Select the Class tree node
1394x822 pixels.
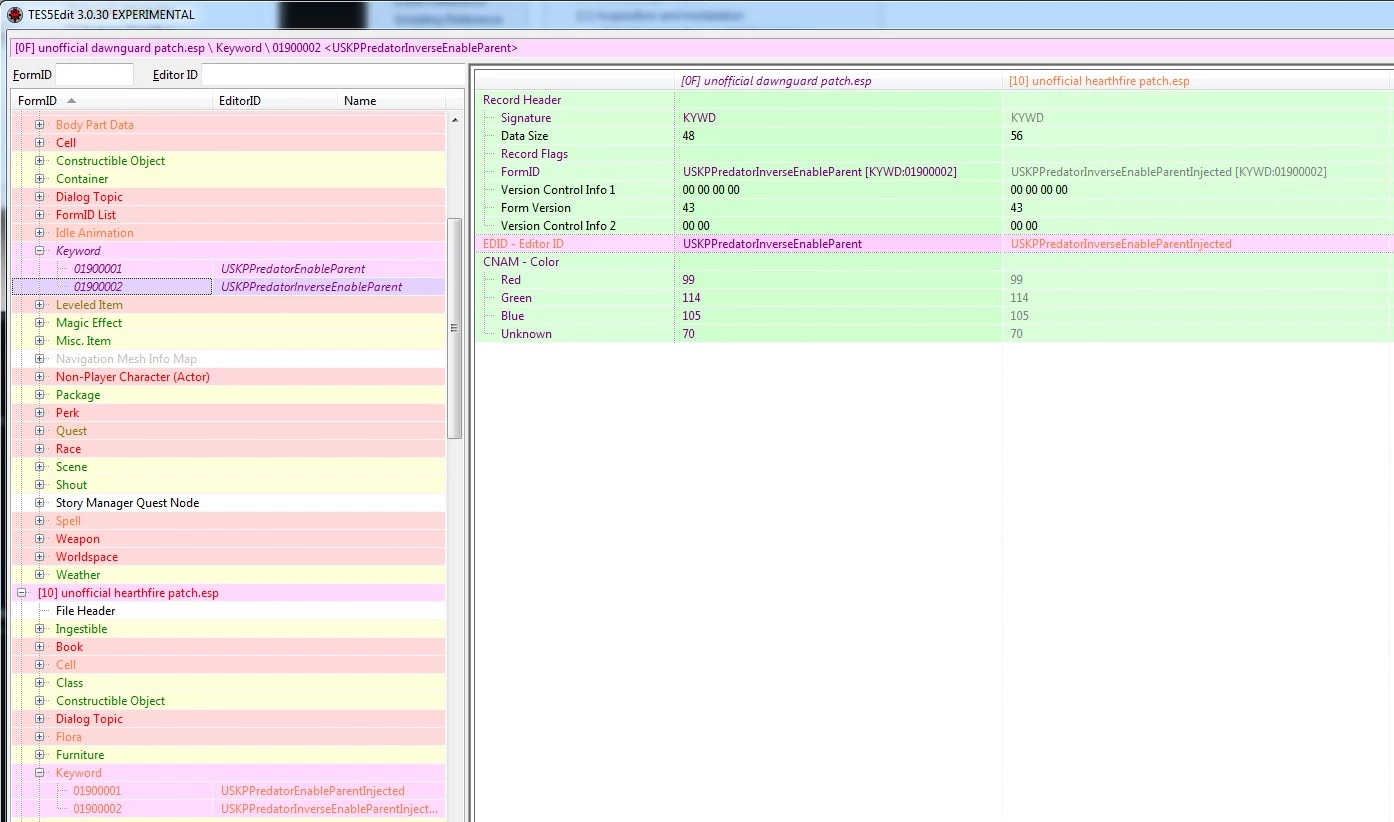pyautogui.click(x=69, y=683)
